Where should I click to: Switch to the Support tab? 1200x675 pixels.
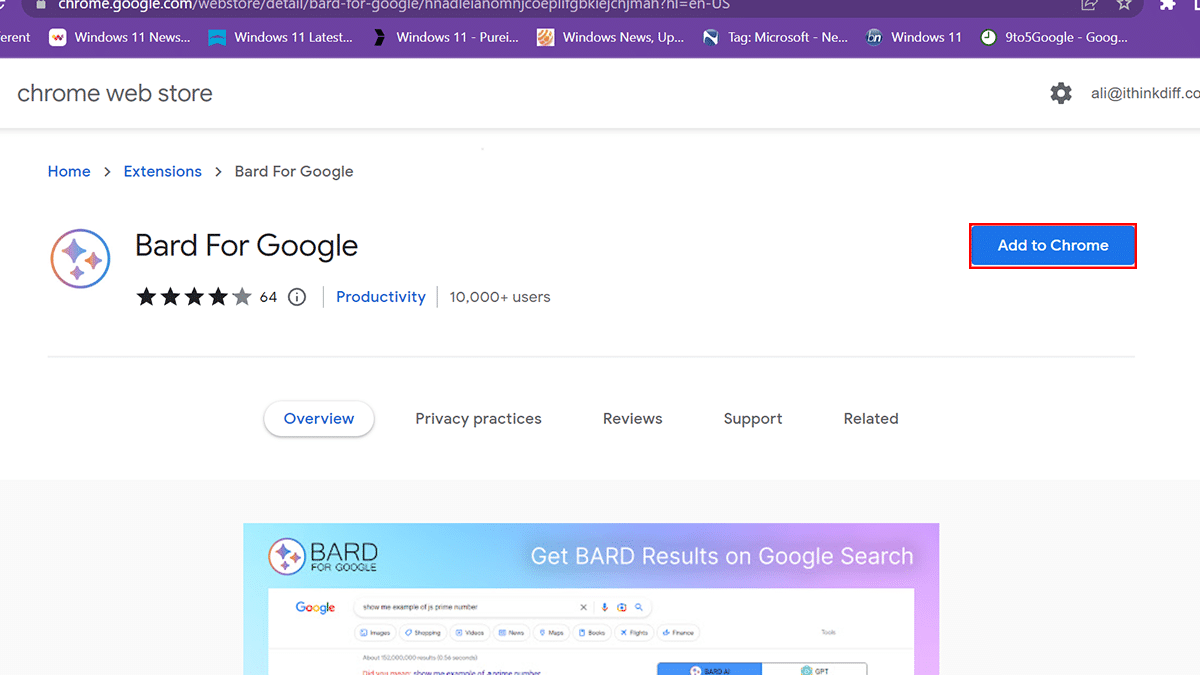[x=753, y=419]
